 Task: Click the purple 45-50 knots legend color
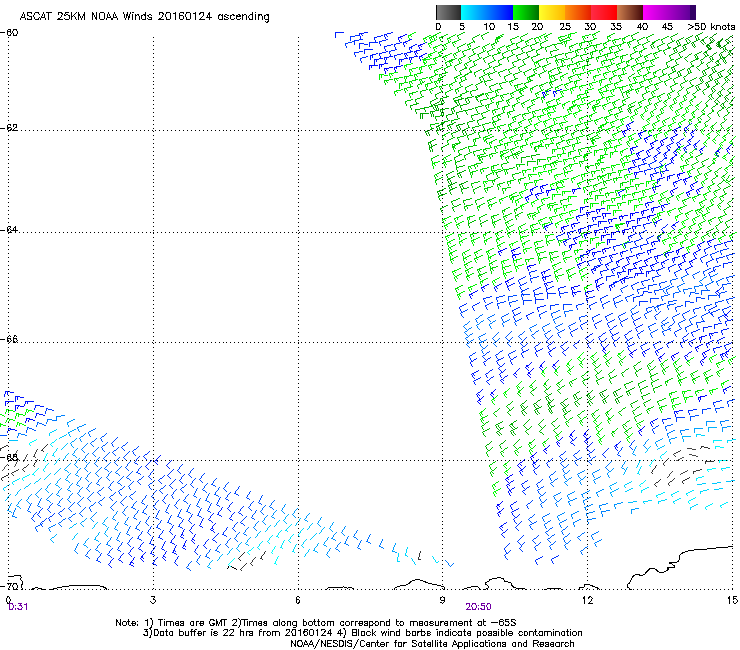coord(682,12)
